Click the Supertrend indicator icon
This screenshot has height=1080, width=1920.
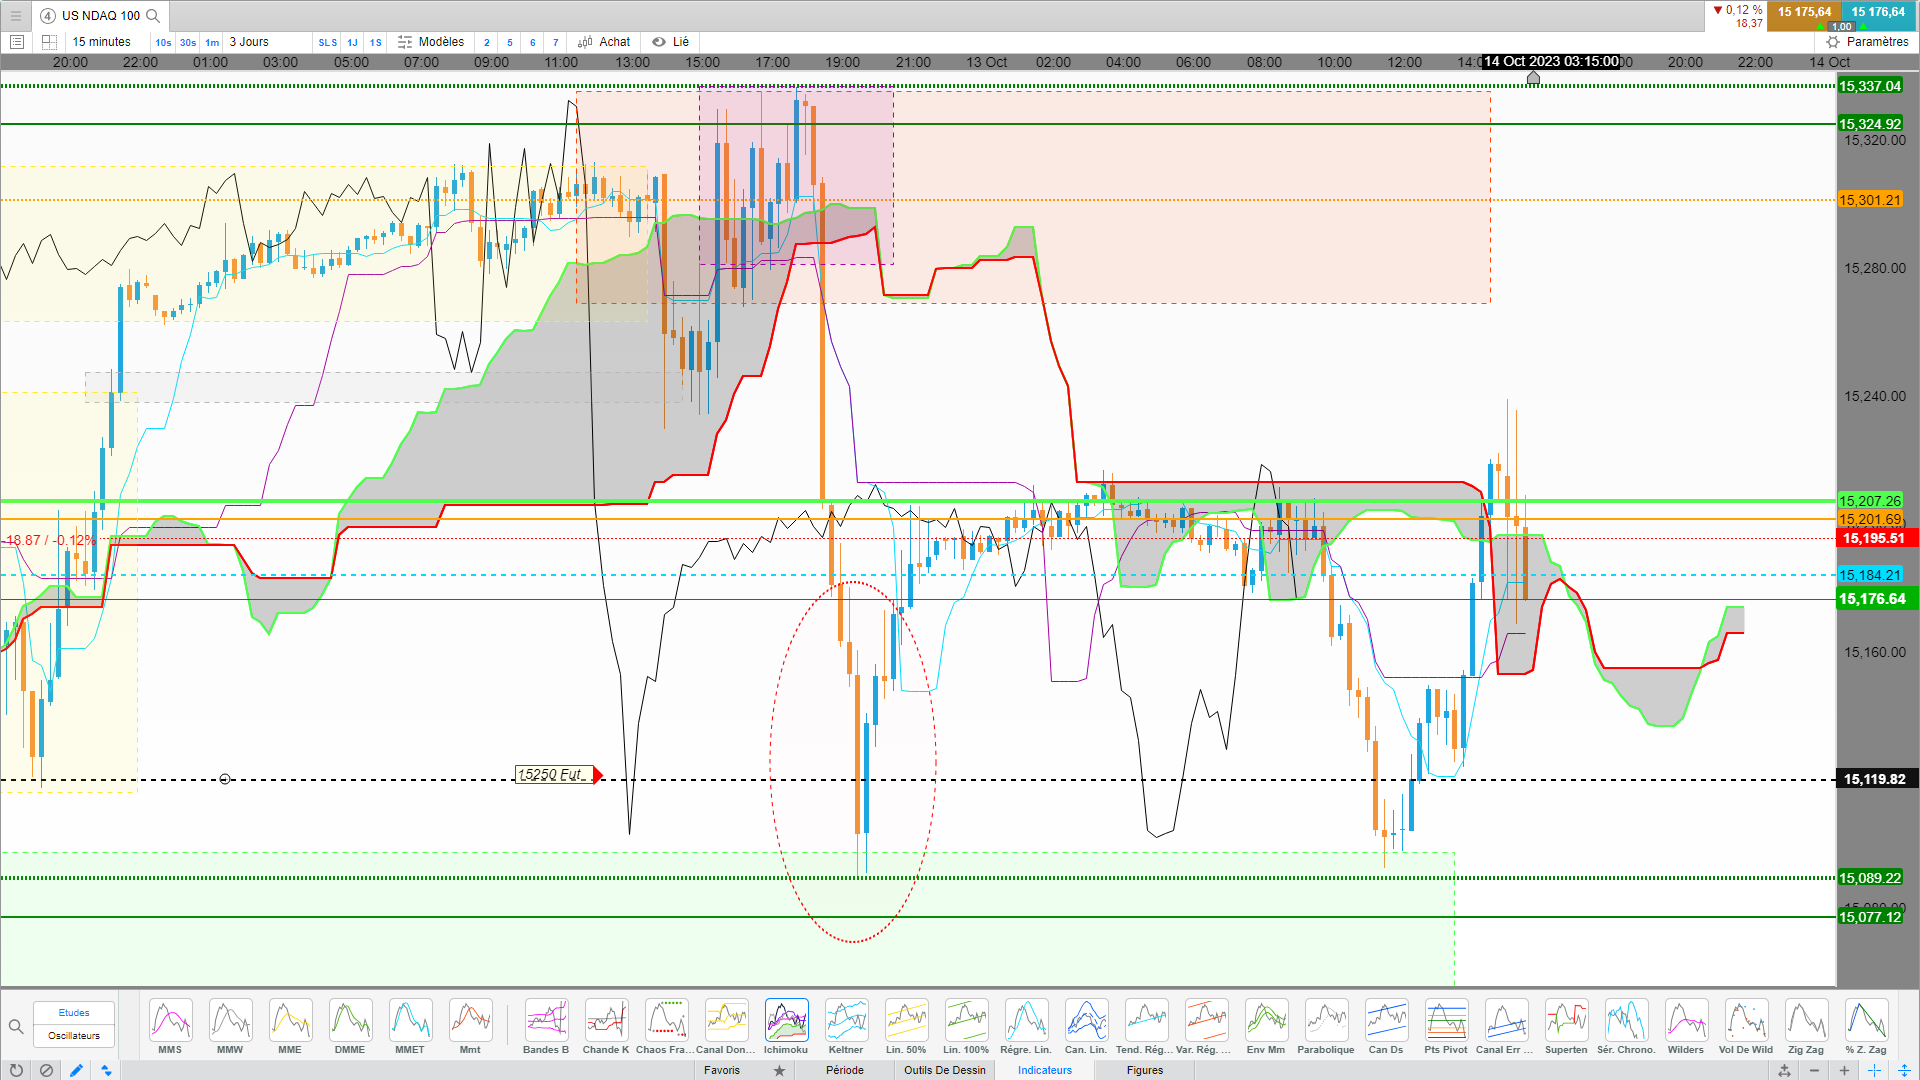(1566, 1021)
